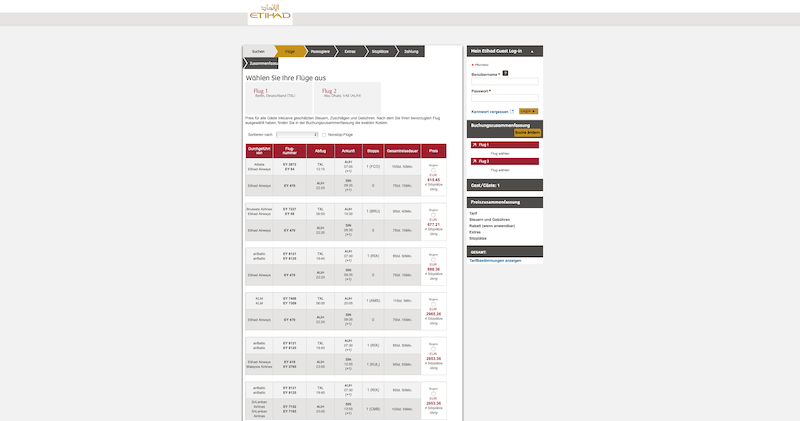Screen dimensions: 800x421
Task: Click the Gast/Gäste: 1 header
Action: click(505, 185)
